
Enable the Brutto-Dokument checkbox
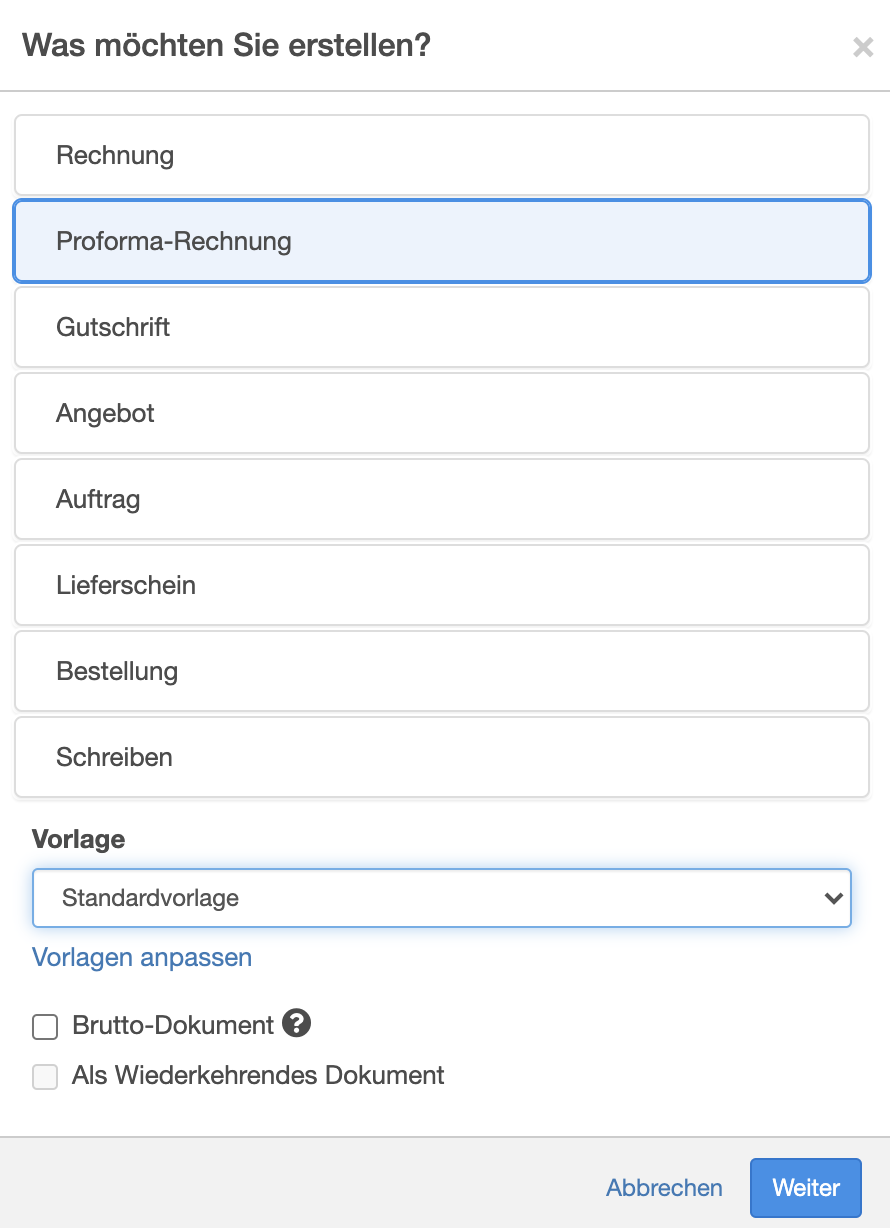45,1027
